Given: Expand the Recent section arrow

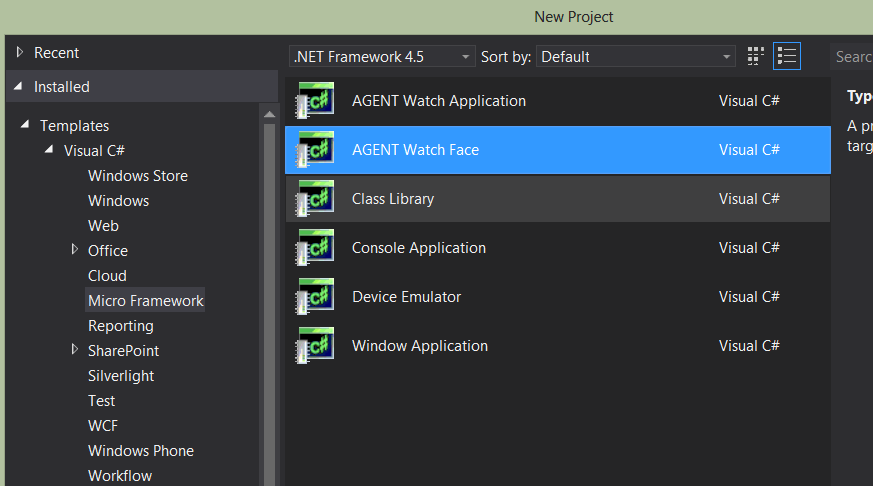Looking at the screenshot, I should (x=20, y=52).
